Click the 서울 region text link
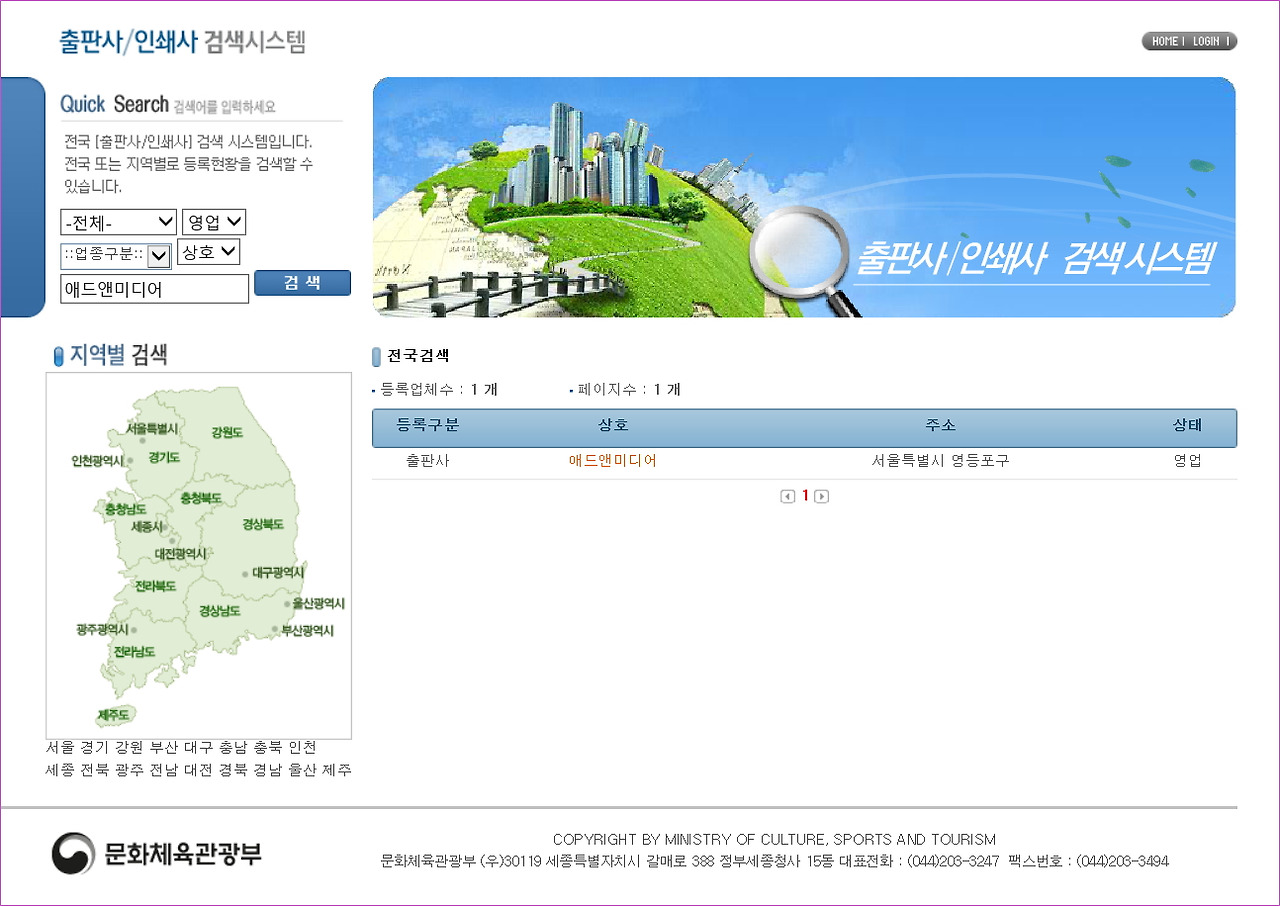 (56, 747)
